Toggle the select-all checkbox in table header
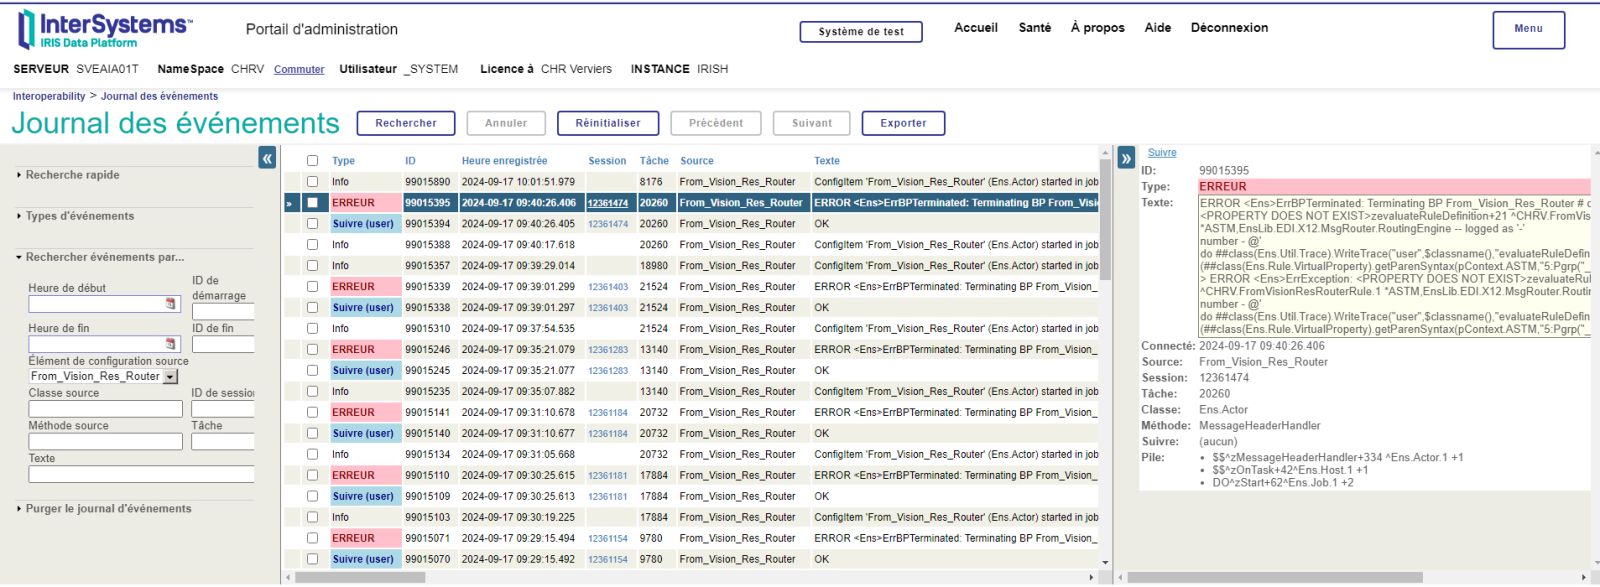Screen dimensions: 1600x587 pos(312,161)
